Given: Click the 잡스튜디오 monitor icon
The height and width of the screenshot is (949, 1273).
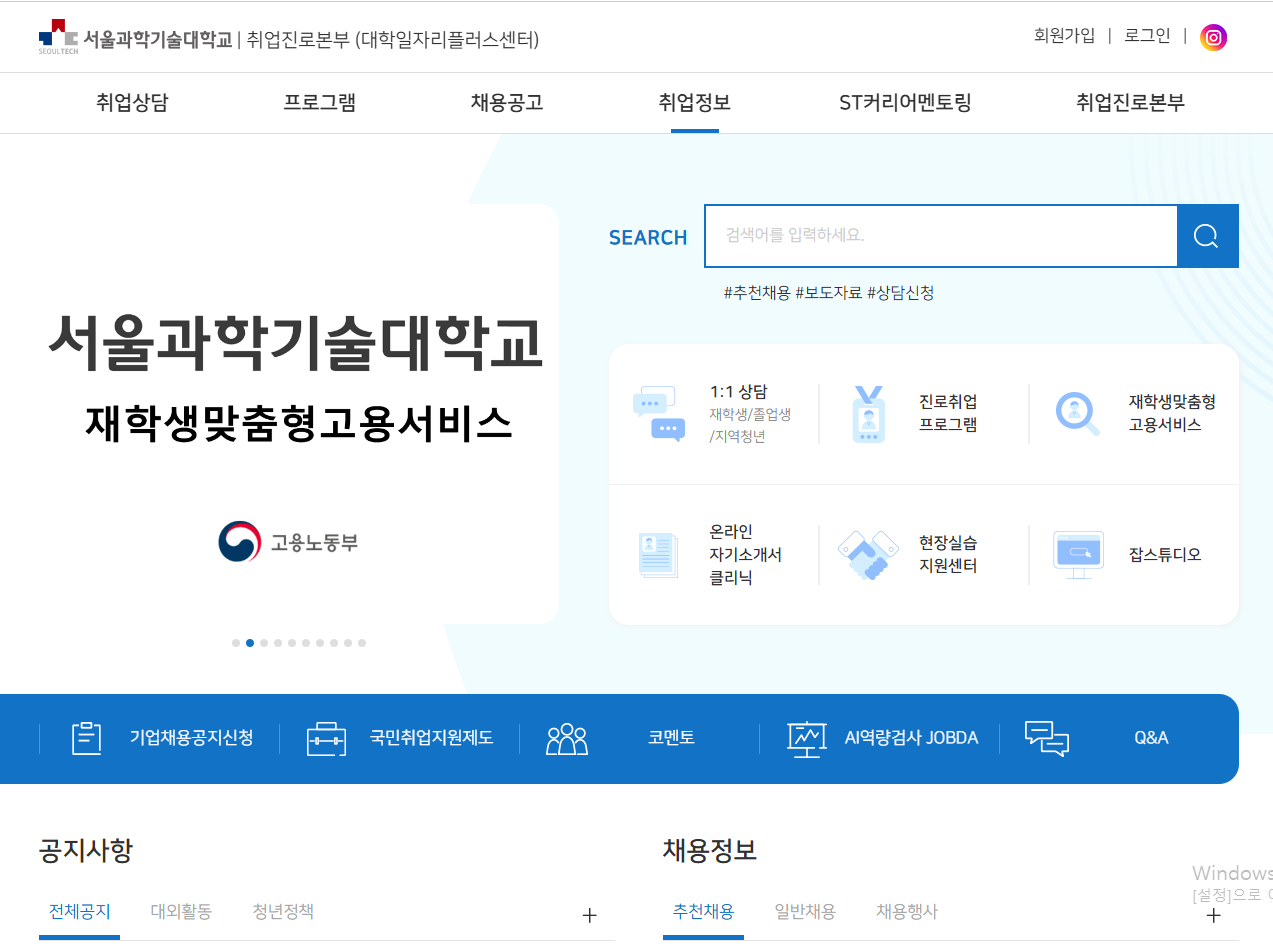Looking at the screenshot, I should [1078, 555].
